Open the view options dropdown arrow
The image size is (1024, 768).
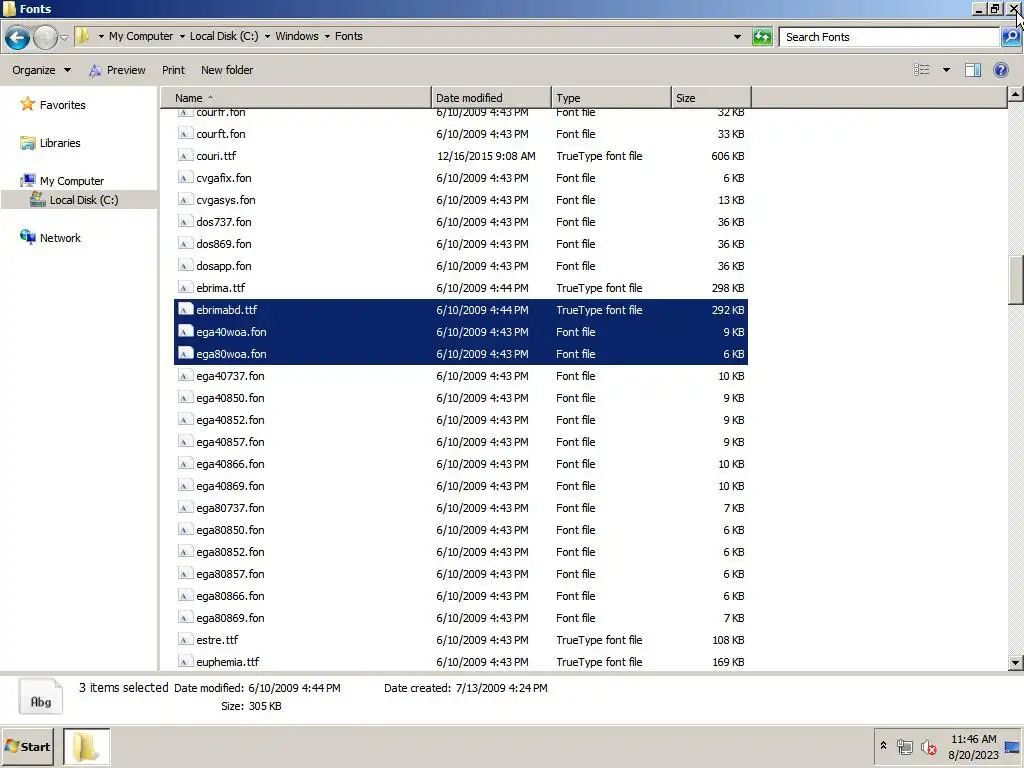click(x=946, y=70)
